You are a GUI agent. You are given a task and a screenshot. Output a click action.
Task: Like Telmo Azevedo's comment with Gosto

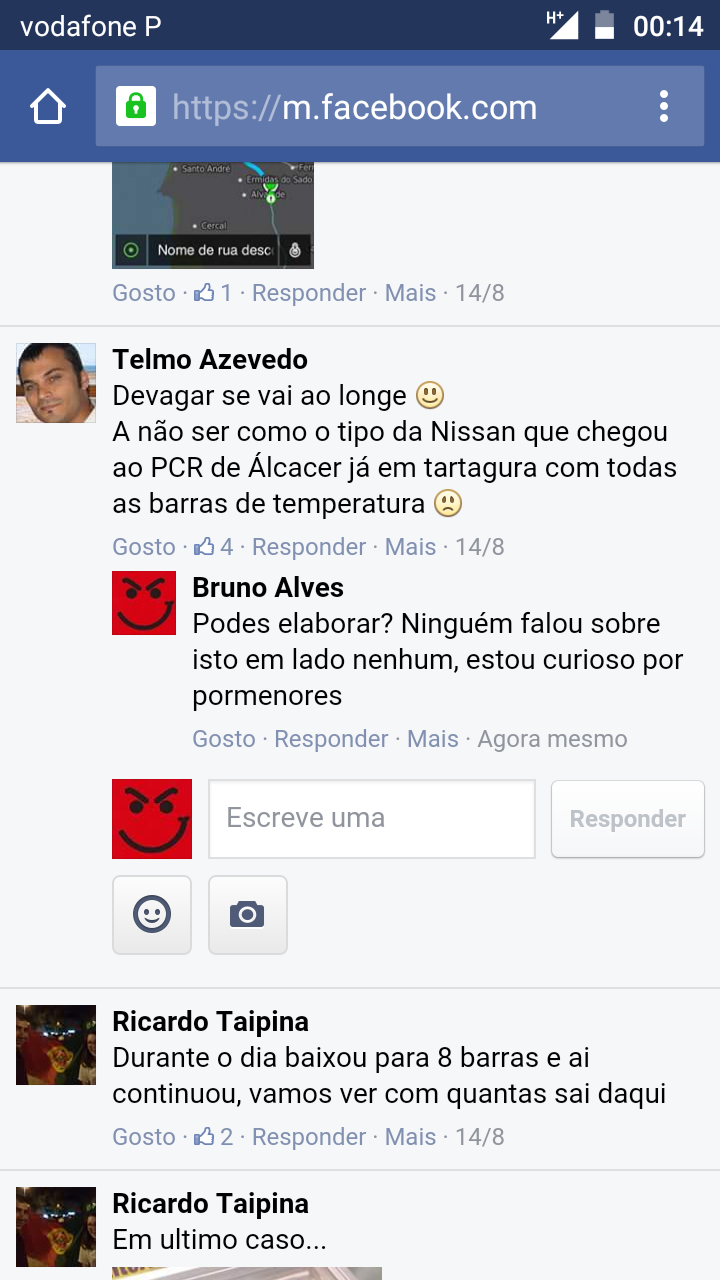coord(144,547)
